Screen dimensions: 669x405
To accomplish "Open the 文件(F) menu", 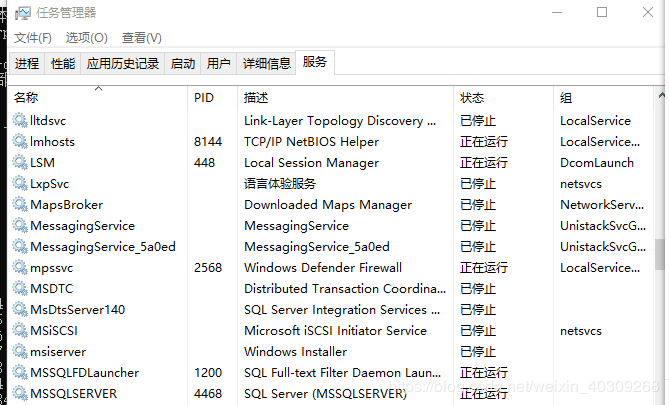I will coord(33,38).
